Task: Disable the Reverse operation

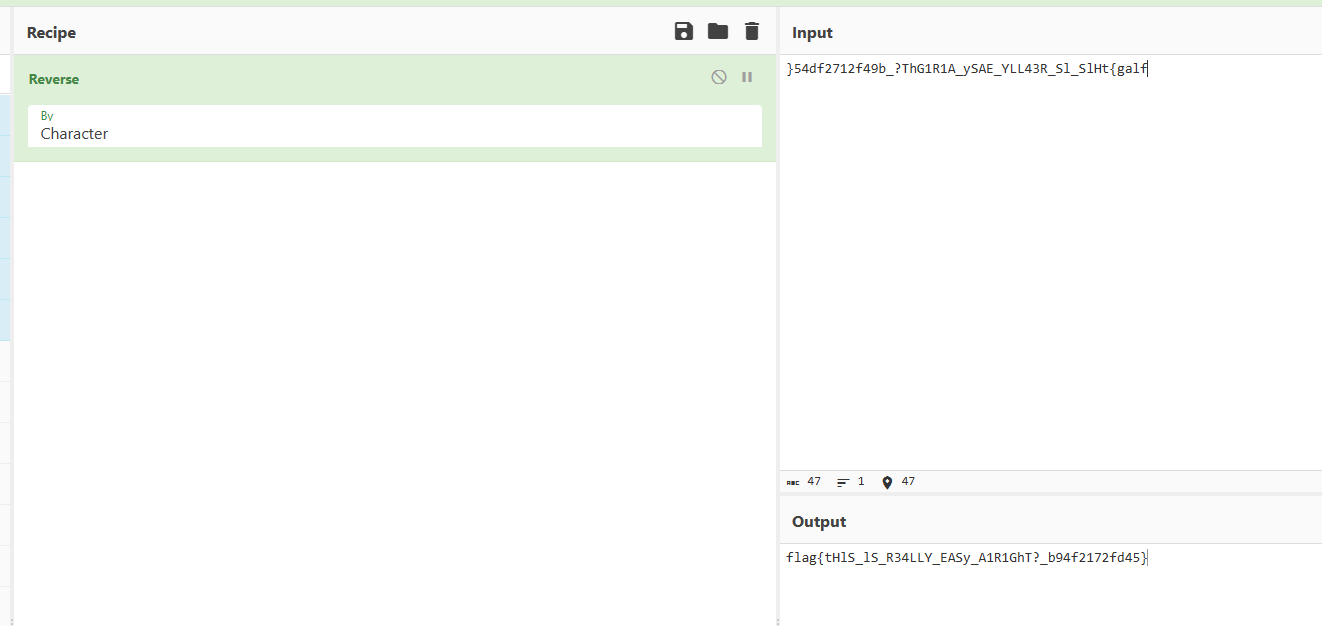Action: 719,77
